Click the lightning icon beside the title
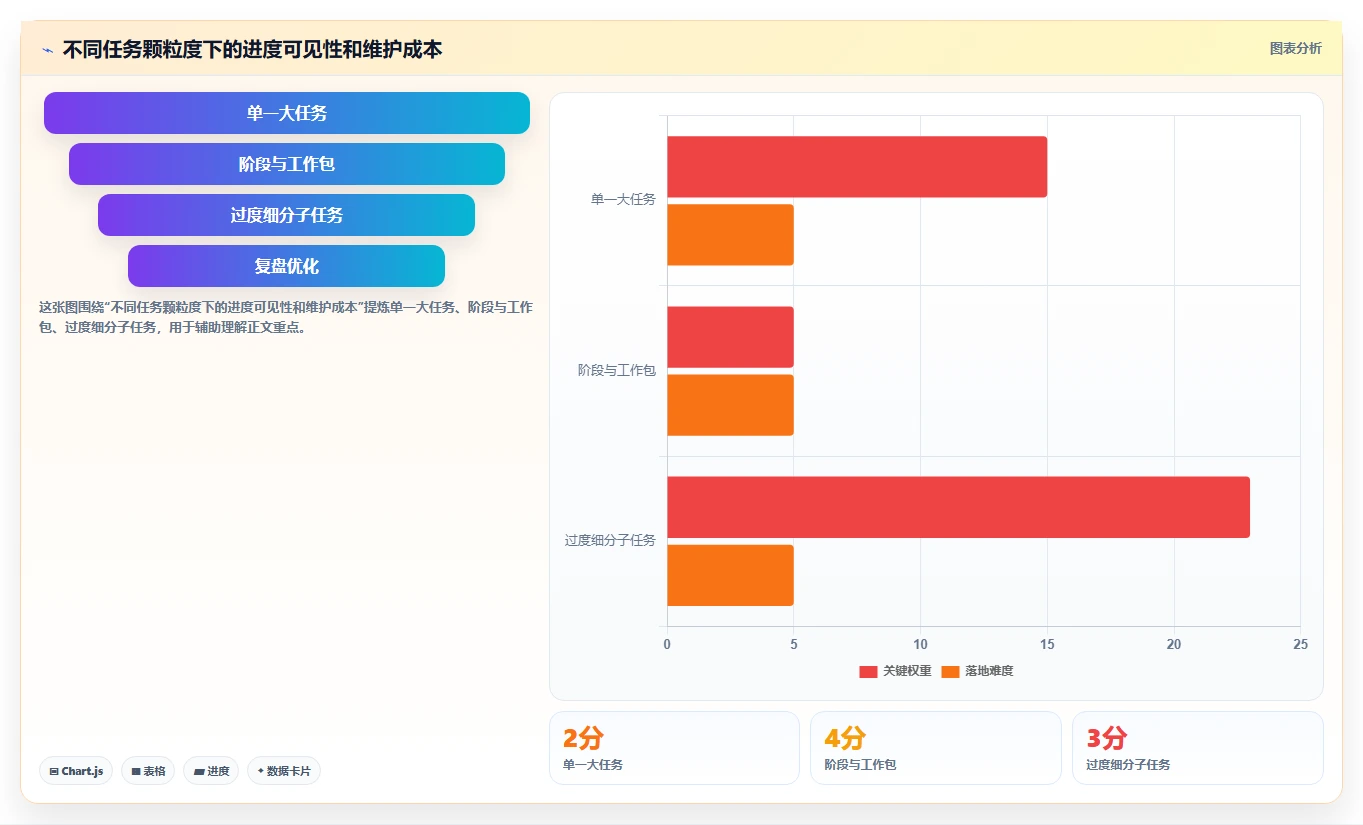Image resolution: width=1363 pixels, height=825 pixels. click(47, 49)
